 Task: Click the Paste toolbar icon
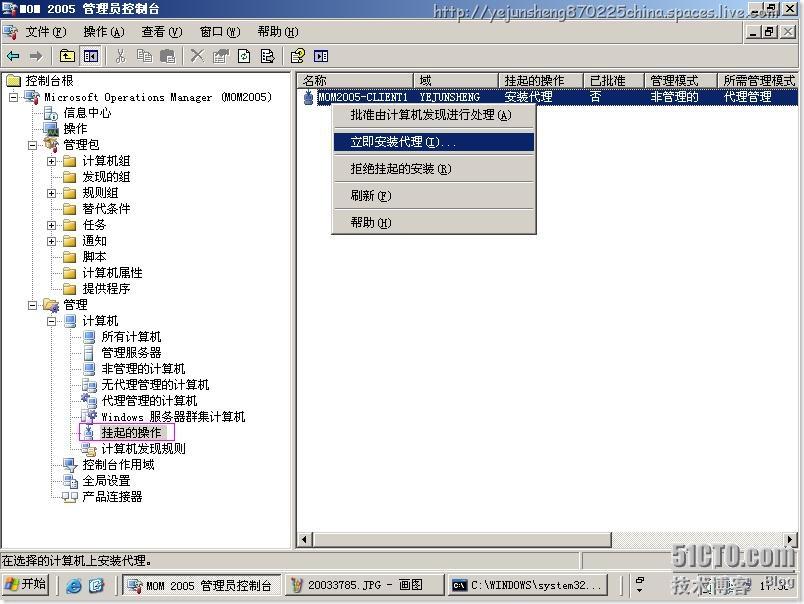167,56
